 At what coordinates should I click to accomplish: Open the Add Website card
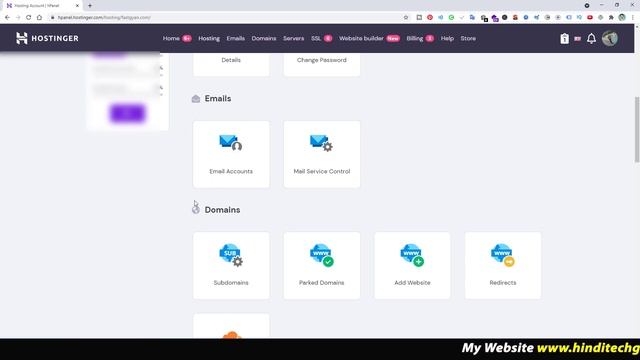coord(412,266)
